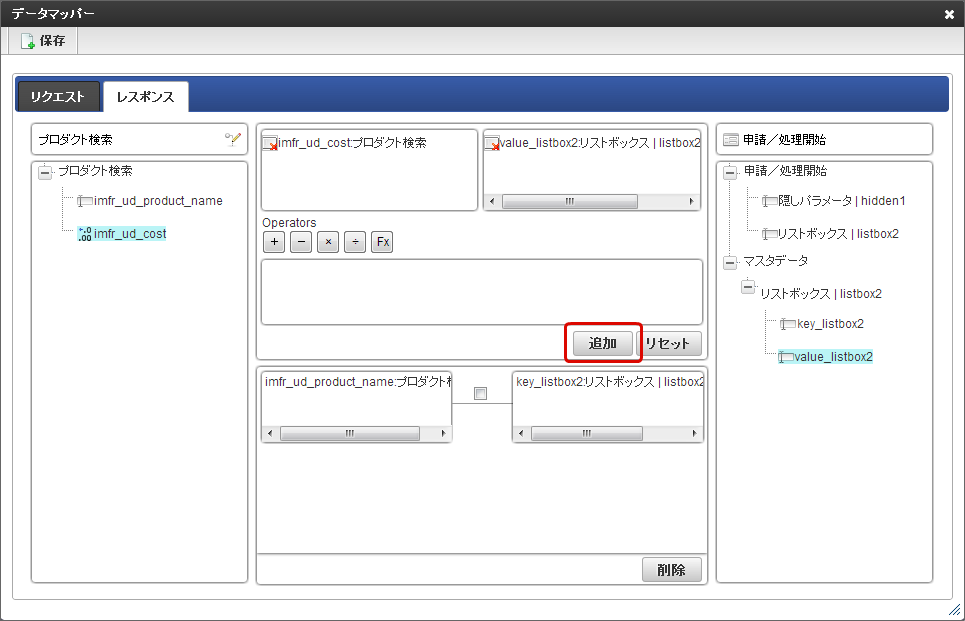
Task: Click imfr_ud_cost:プロダクト検索 mapping source text
Action: 352,143
